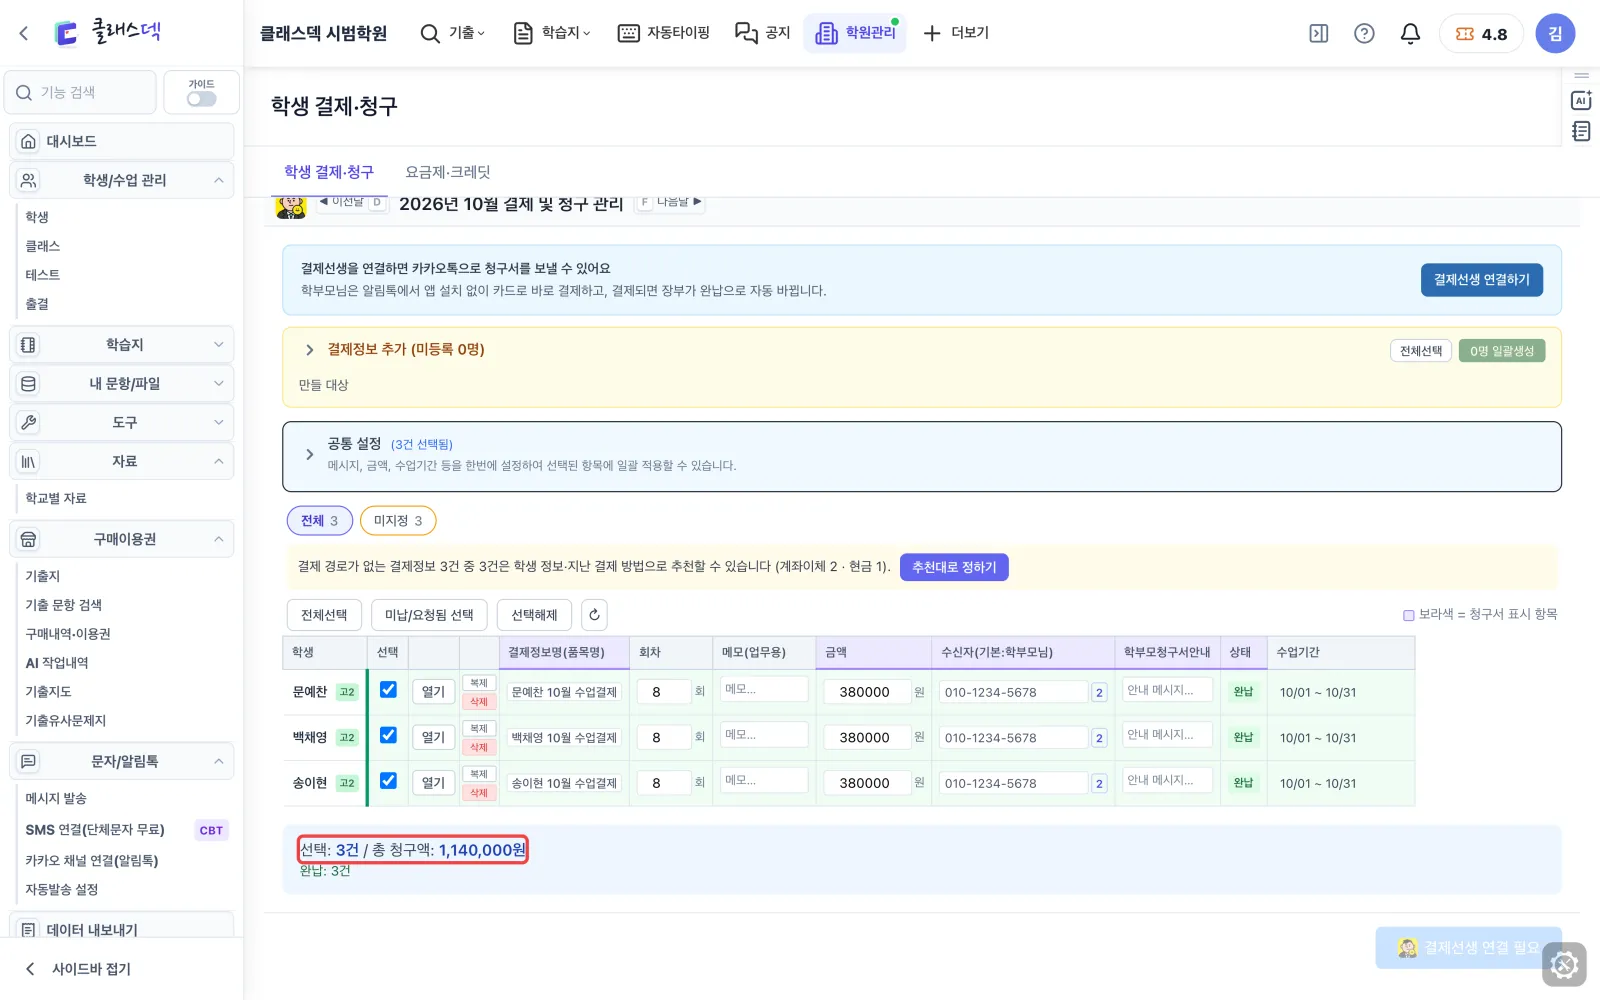Click the search magnifier in 기능 검색
Image resolution: width=1600 pixels, height=1000 pixels.
click(x=24, y=92)
